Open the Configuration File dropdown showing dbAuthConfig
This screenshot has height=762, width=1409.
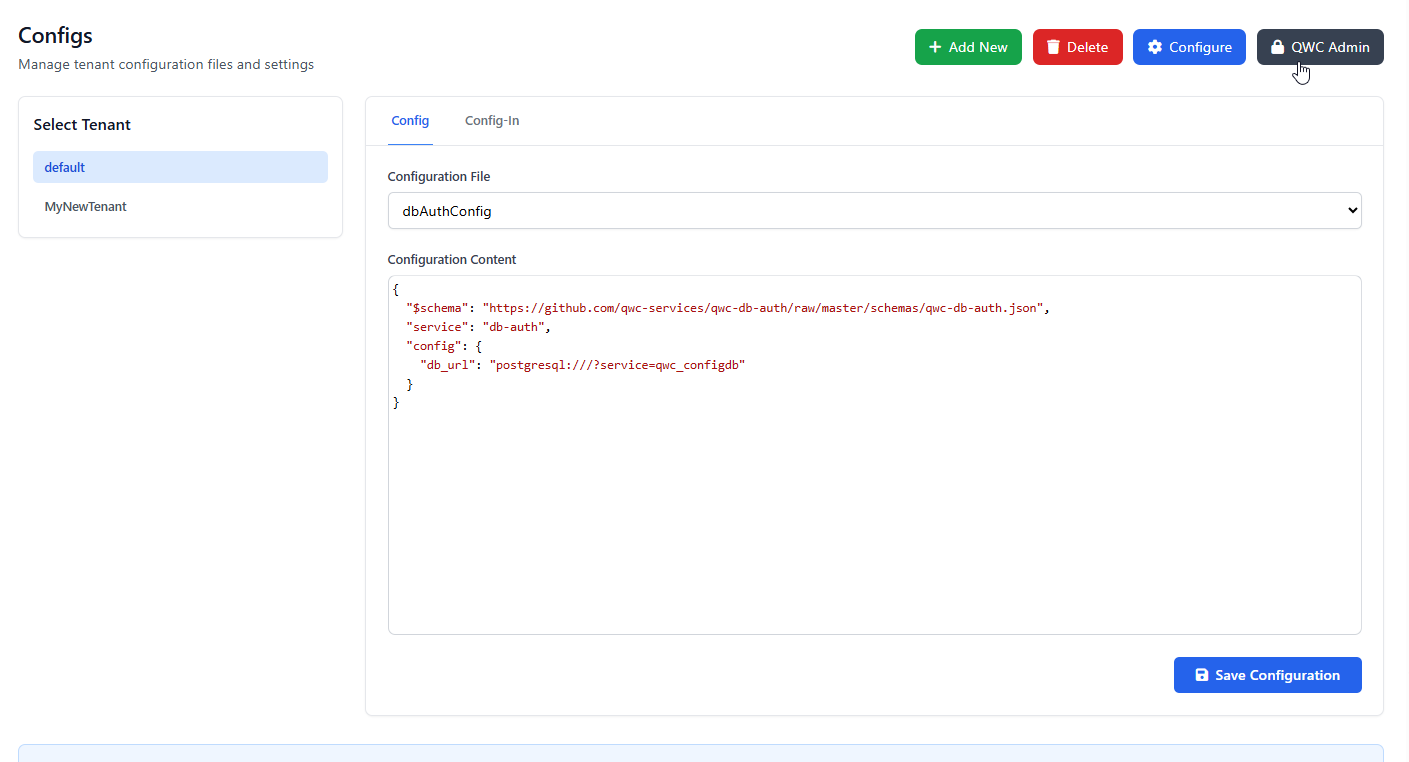(860, 211)
